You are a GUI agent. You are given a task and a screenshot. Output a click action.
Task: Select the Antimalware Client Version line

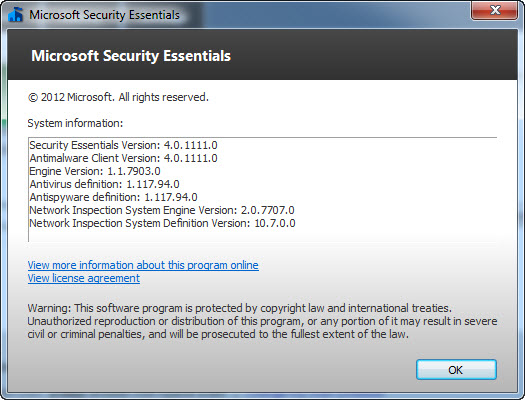click(x=123, y=158)
